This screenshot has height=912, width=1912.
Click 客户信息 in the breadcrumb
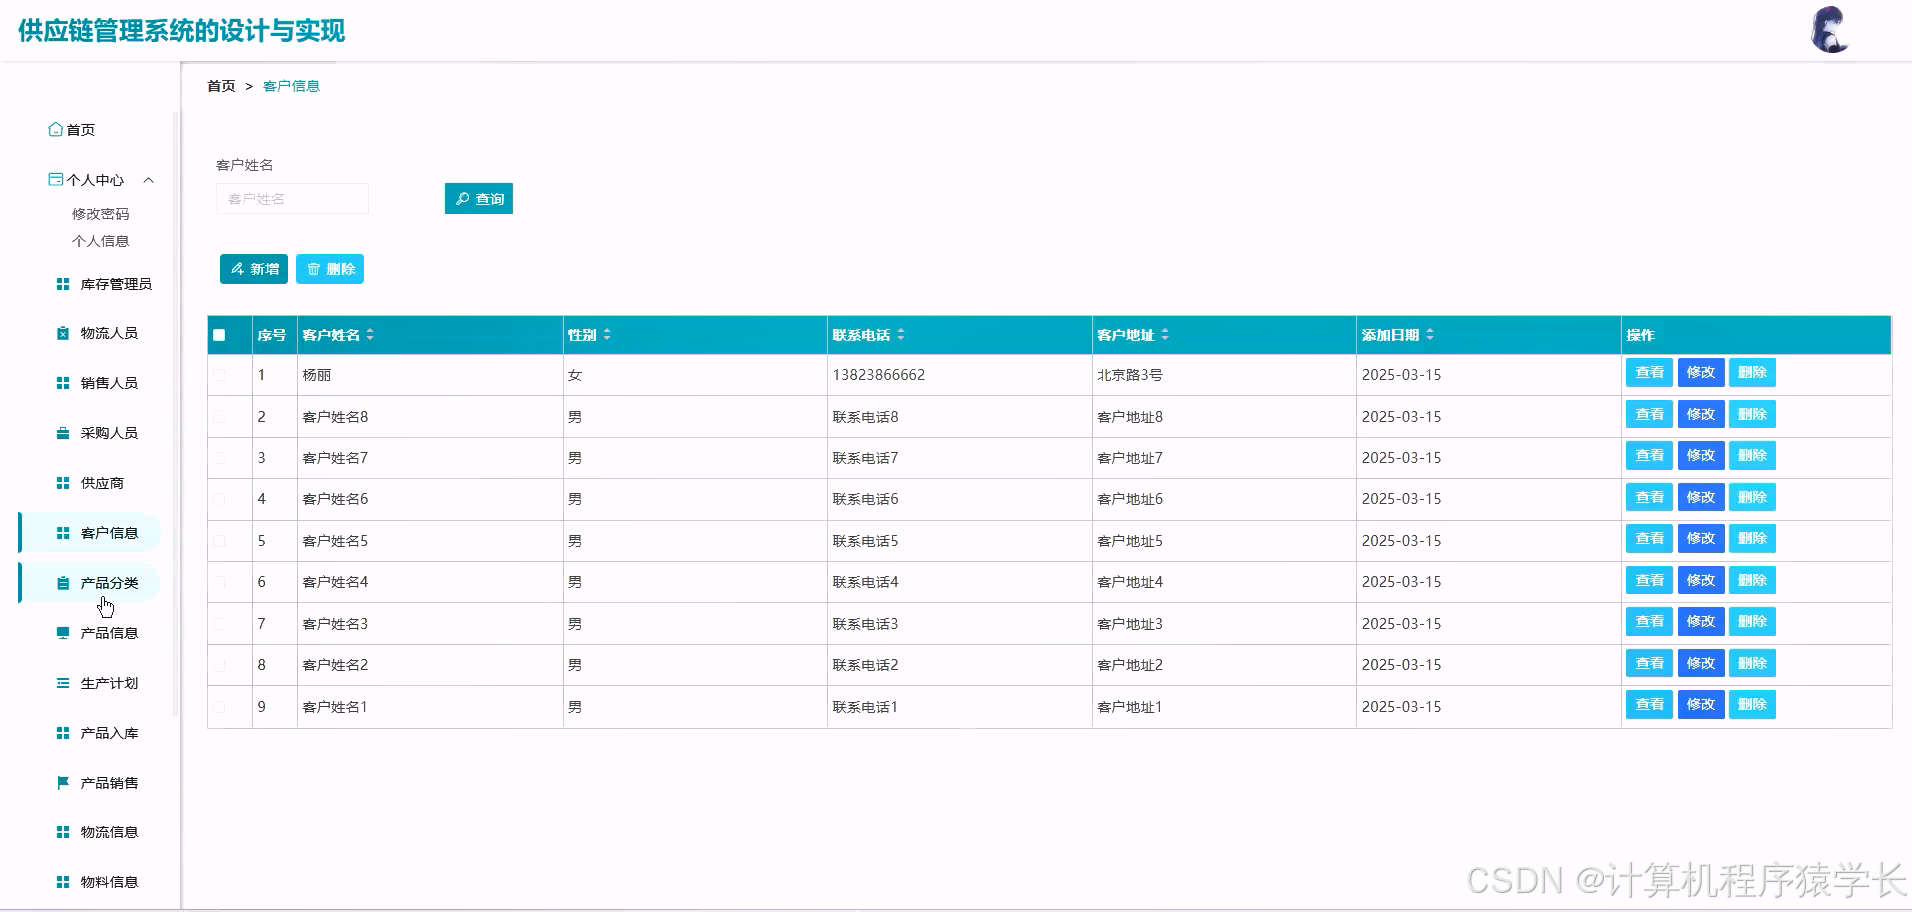tap(291, 86)
